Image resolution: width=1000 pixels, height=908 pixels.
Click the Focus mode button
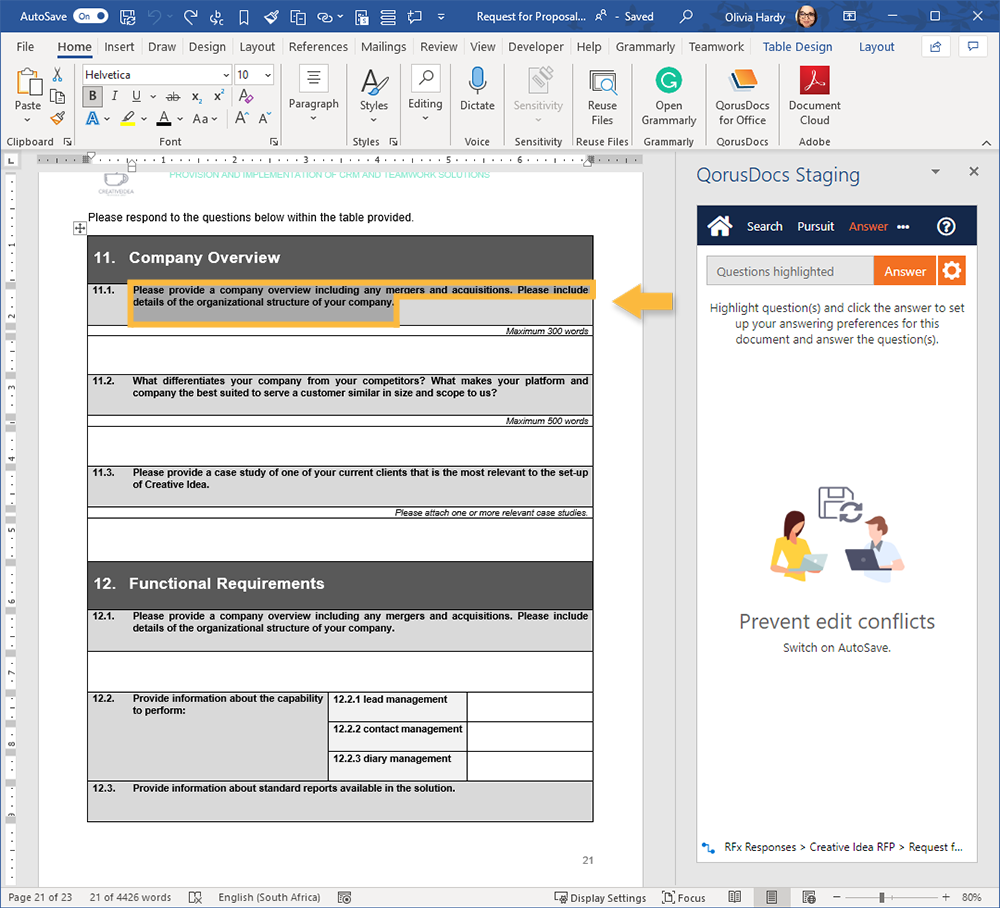684,898
